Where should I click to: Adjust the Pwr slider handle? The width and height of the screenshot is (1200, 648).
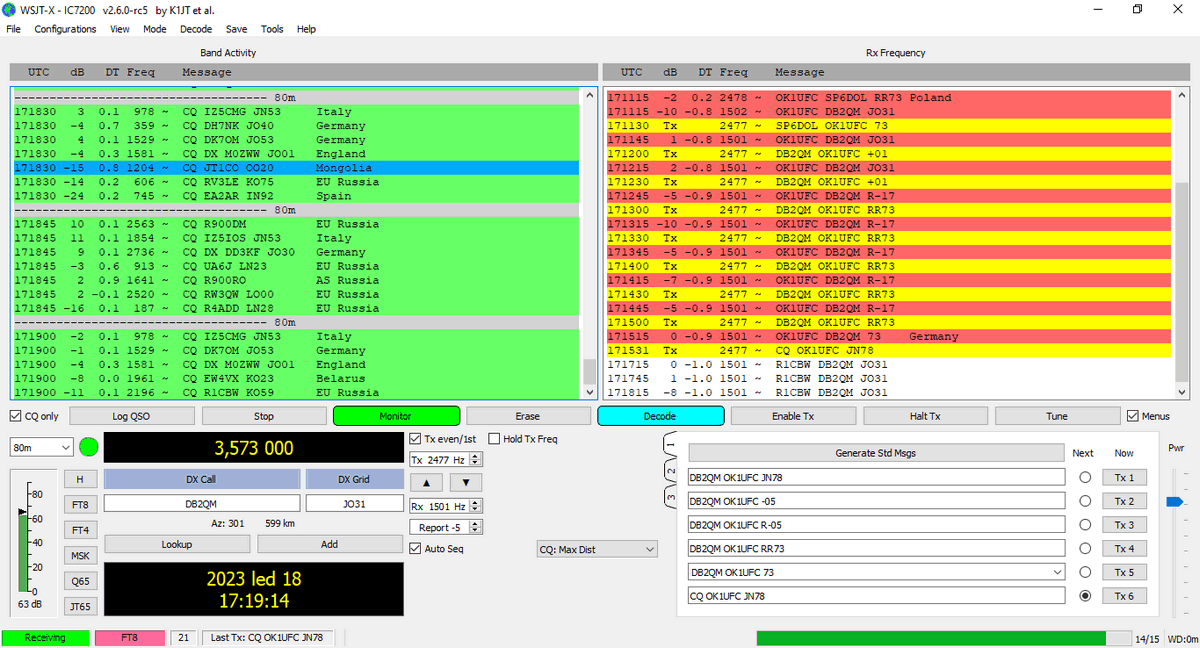(x=1174, y=502)
